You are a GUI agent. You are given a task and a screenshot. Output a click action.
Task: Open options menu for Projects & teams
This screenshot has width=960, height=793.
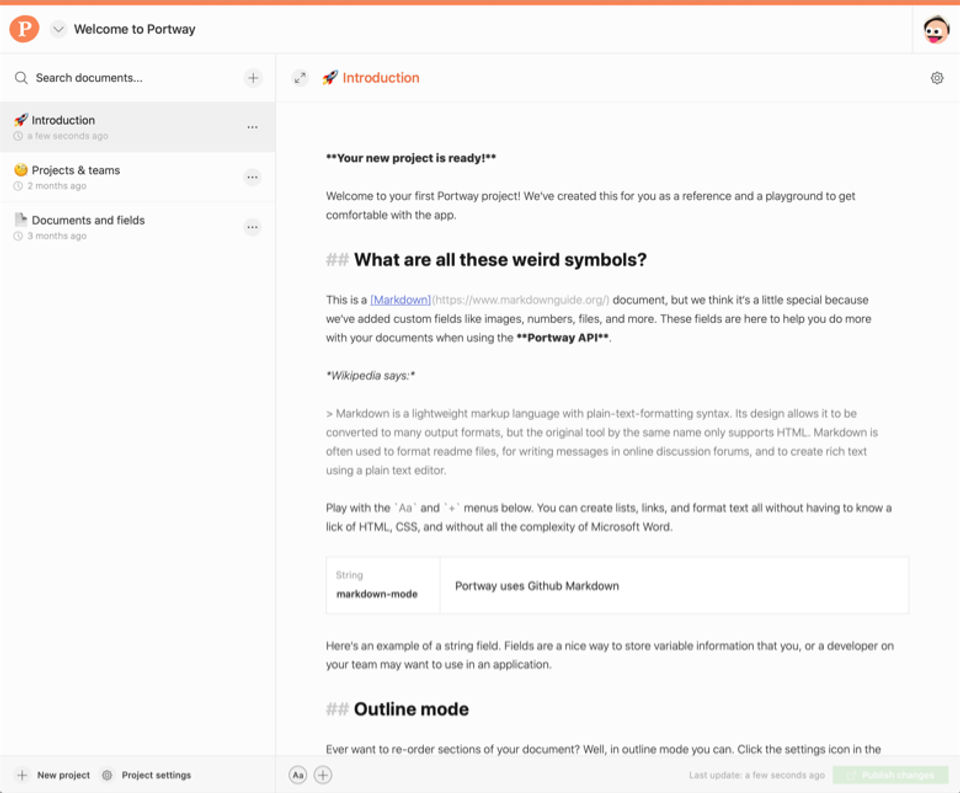click(252, 177)
